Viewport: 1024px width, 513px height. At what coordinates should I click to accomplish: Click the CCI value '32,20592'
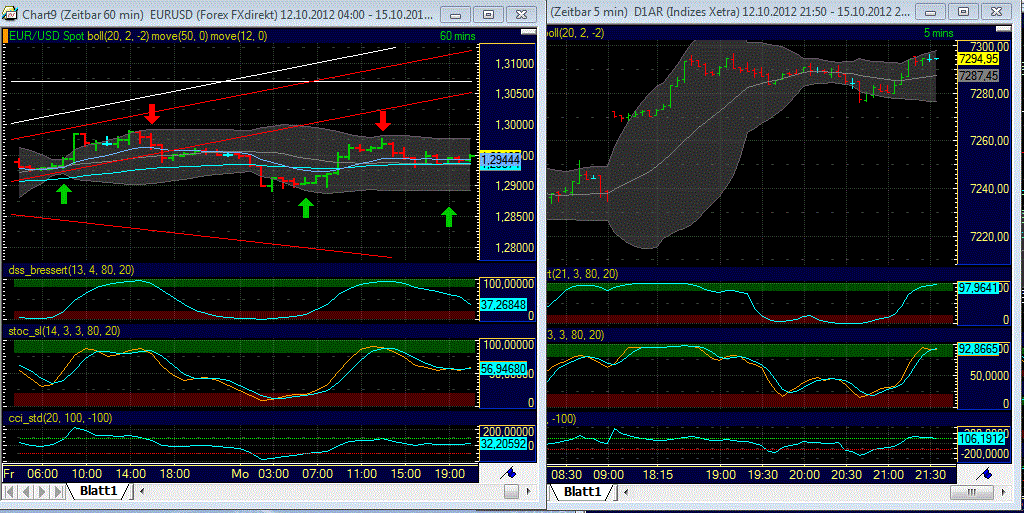pyautogui.click(x=504, y=444)
